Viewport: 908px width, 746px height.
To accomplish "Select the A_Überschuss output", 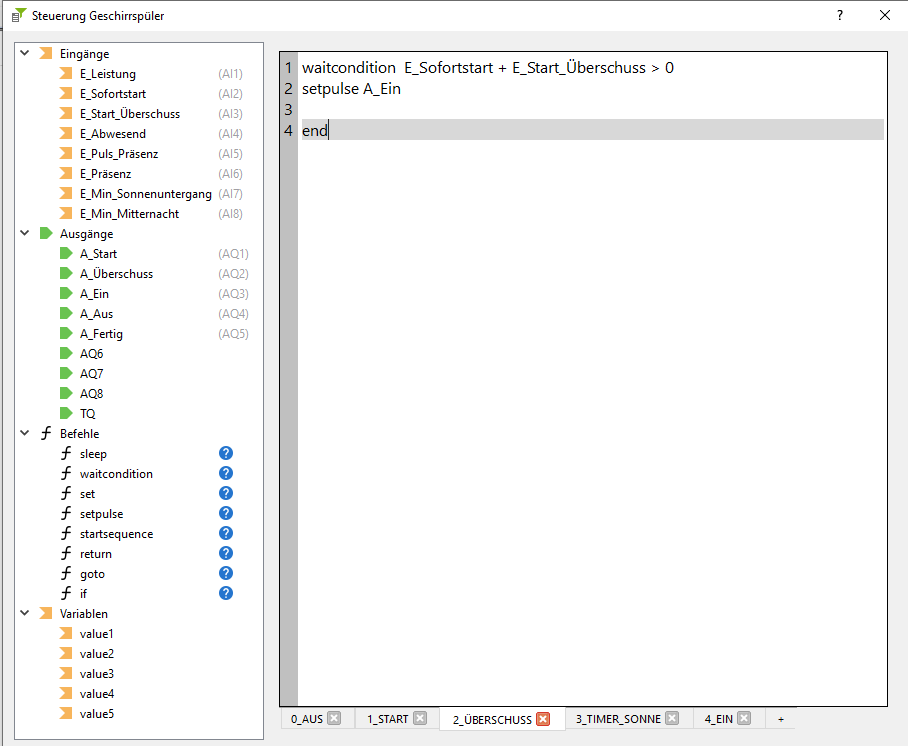I will click(116, 274).
